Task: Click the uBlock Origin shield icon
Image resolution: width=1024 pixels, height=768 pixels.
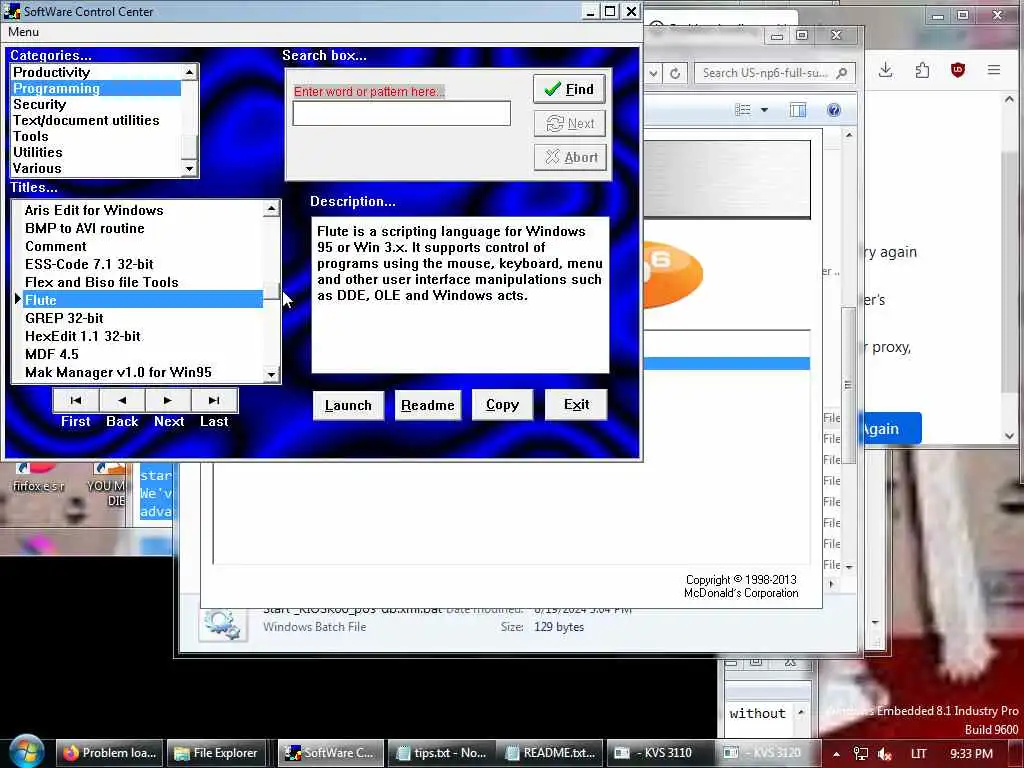Action: tap(957, 69)
